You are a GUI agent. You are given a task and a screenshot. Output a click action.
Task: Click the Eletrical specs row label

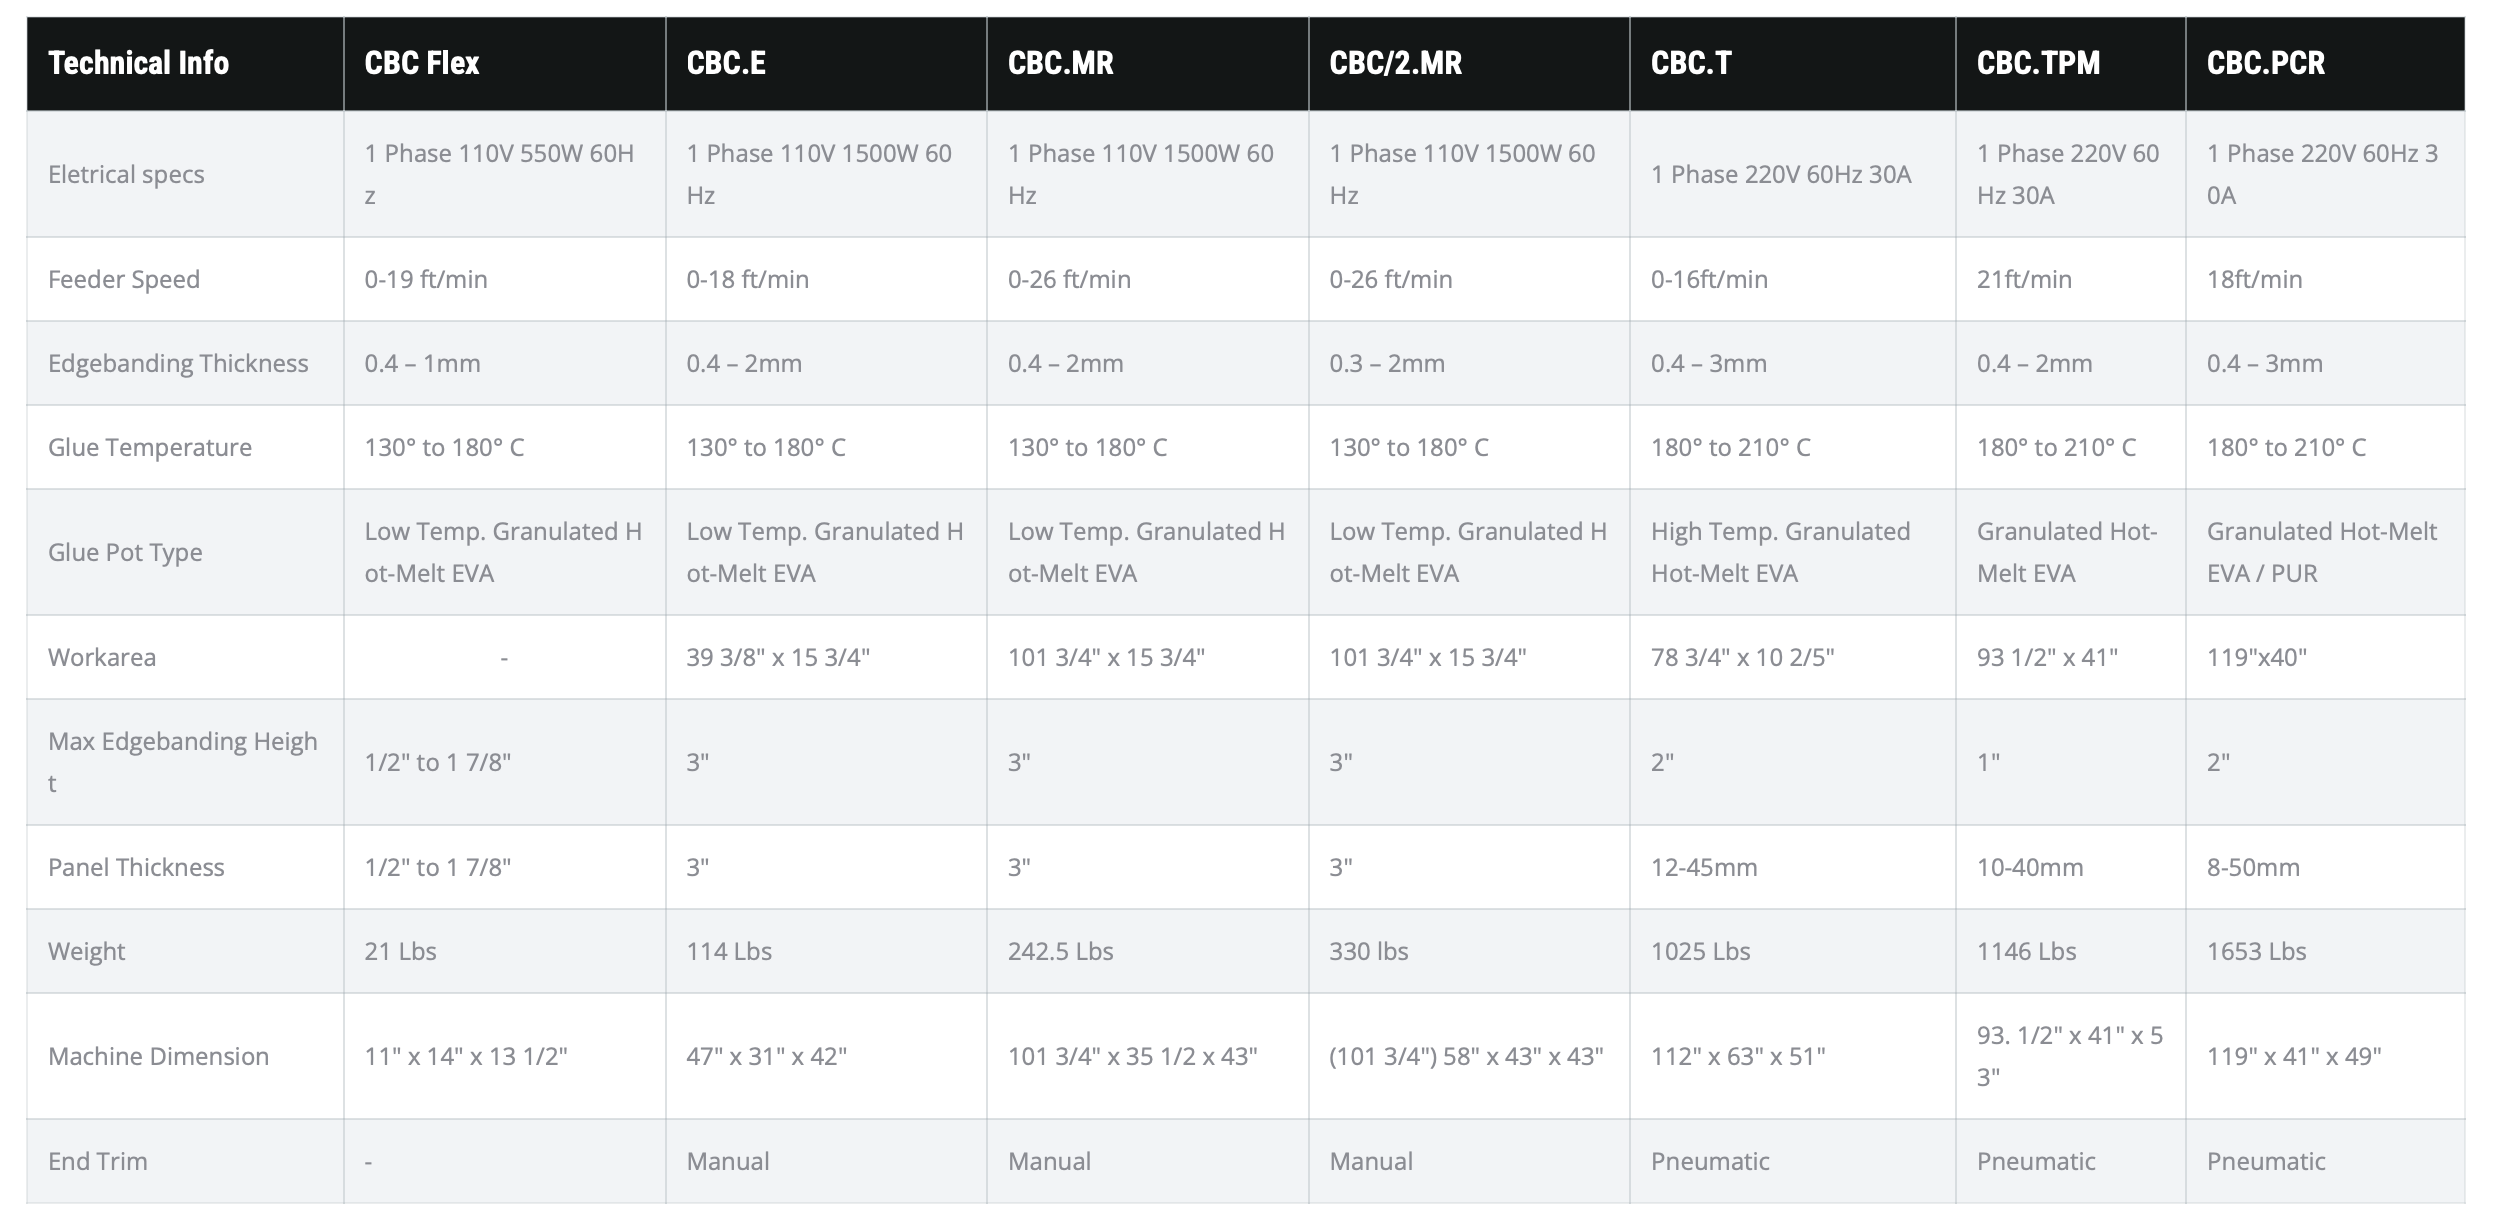[126, 174]
